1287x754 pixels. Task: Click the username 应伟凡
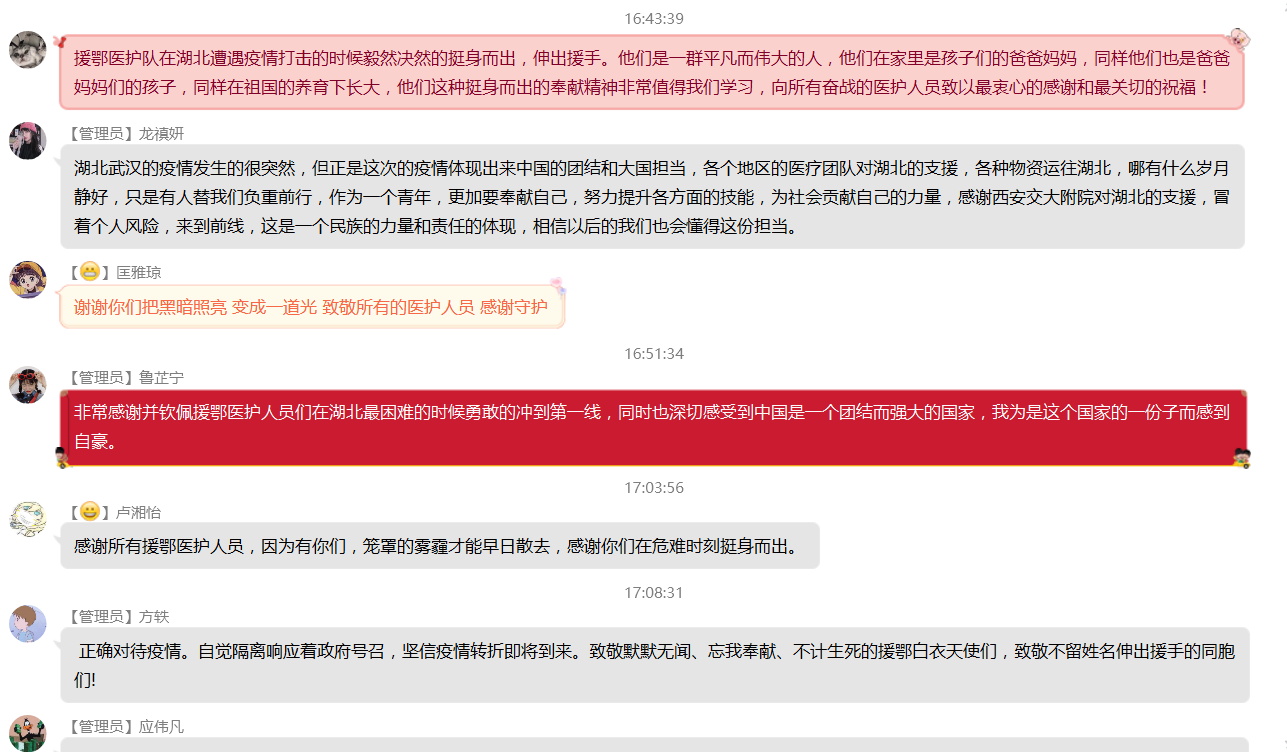point(161,727)
